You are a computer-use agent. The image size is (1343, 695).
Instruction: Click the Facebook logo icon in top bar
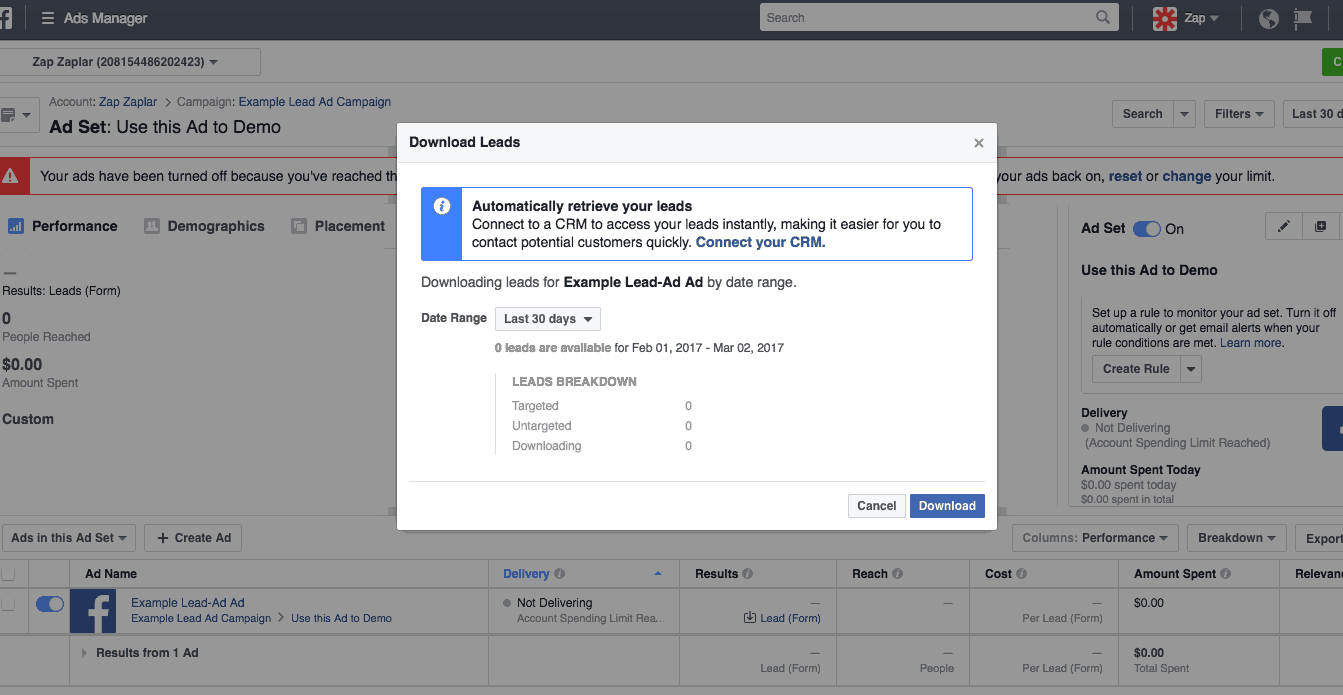click(x=5, y=18)
